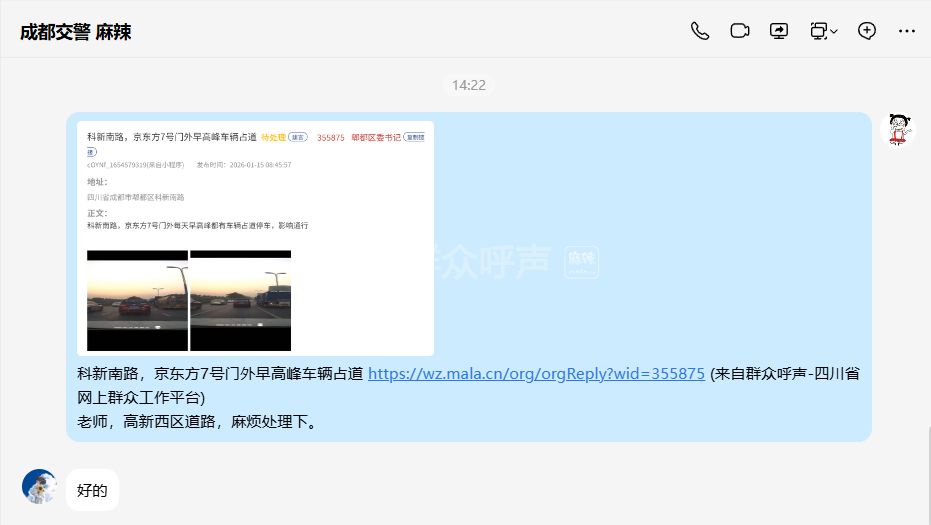Click the chat scrollbar on the right edge
This screenshot has width=931, height=525.
[927, 470]
